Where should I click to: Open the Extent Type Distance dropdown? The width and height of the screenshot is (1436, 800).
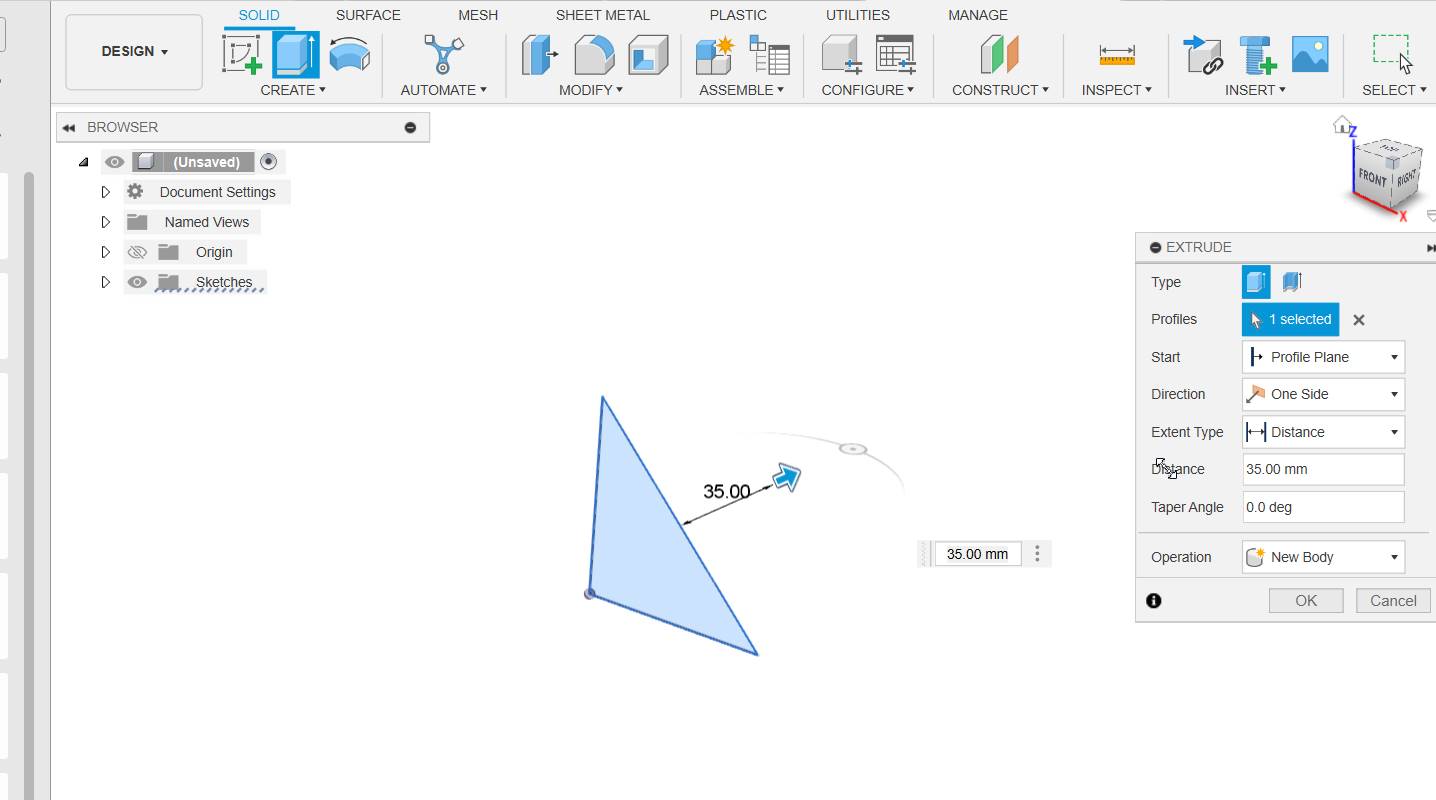tap(1323, 432)
